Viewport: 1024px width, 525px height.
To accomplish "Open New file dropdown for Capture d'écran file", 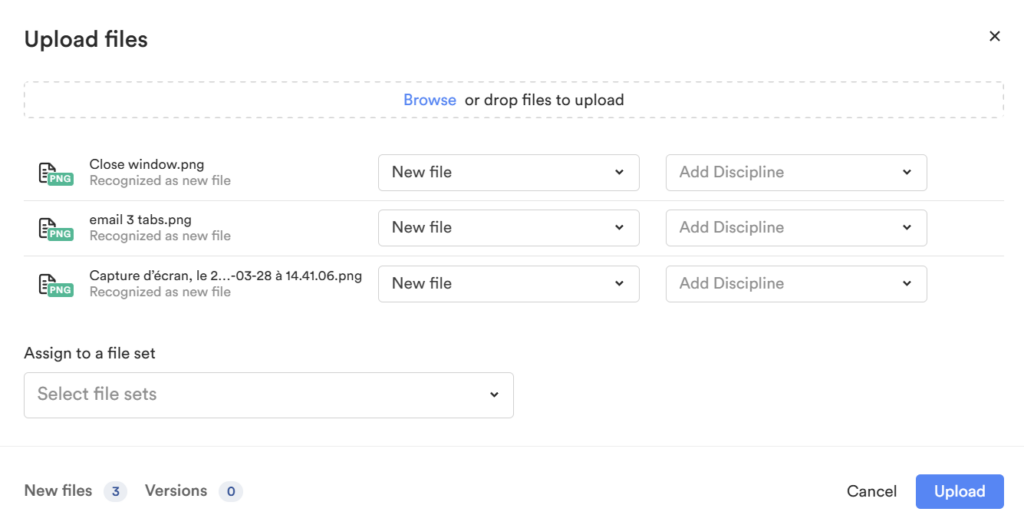I will pos(508,283).
